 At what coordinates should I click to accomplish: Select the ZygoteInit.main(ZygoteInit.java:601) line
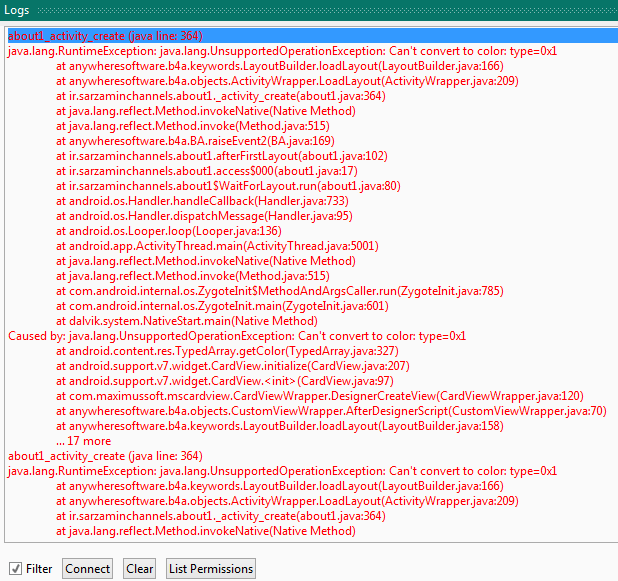220,306
